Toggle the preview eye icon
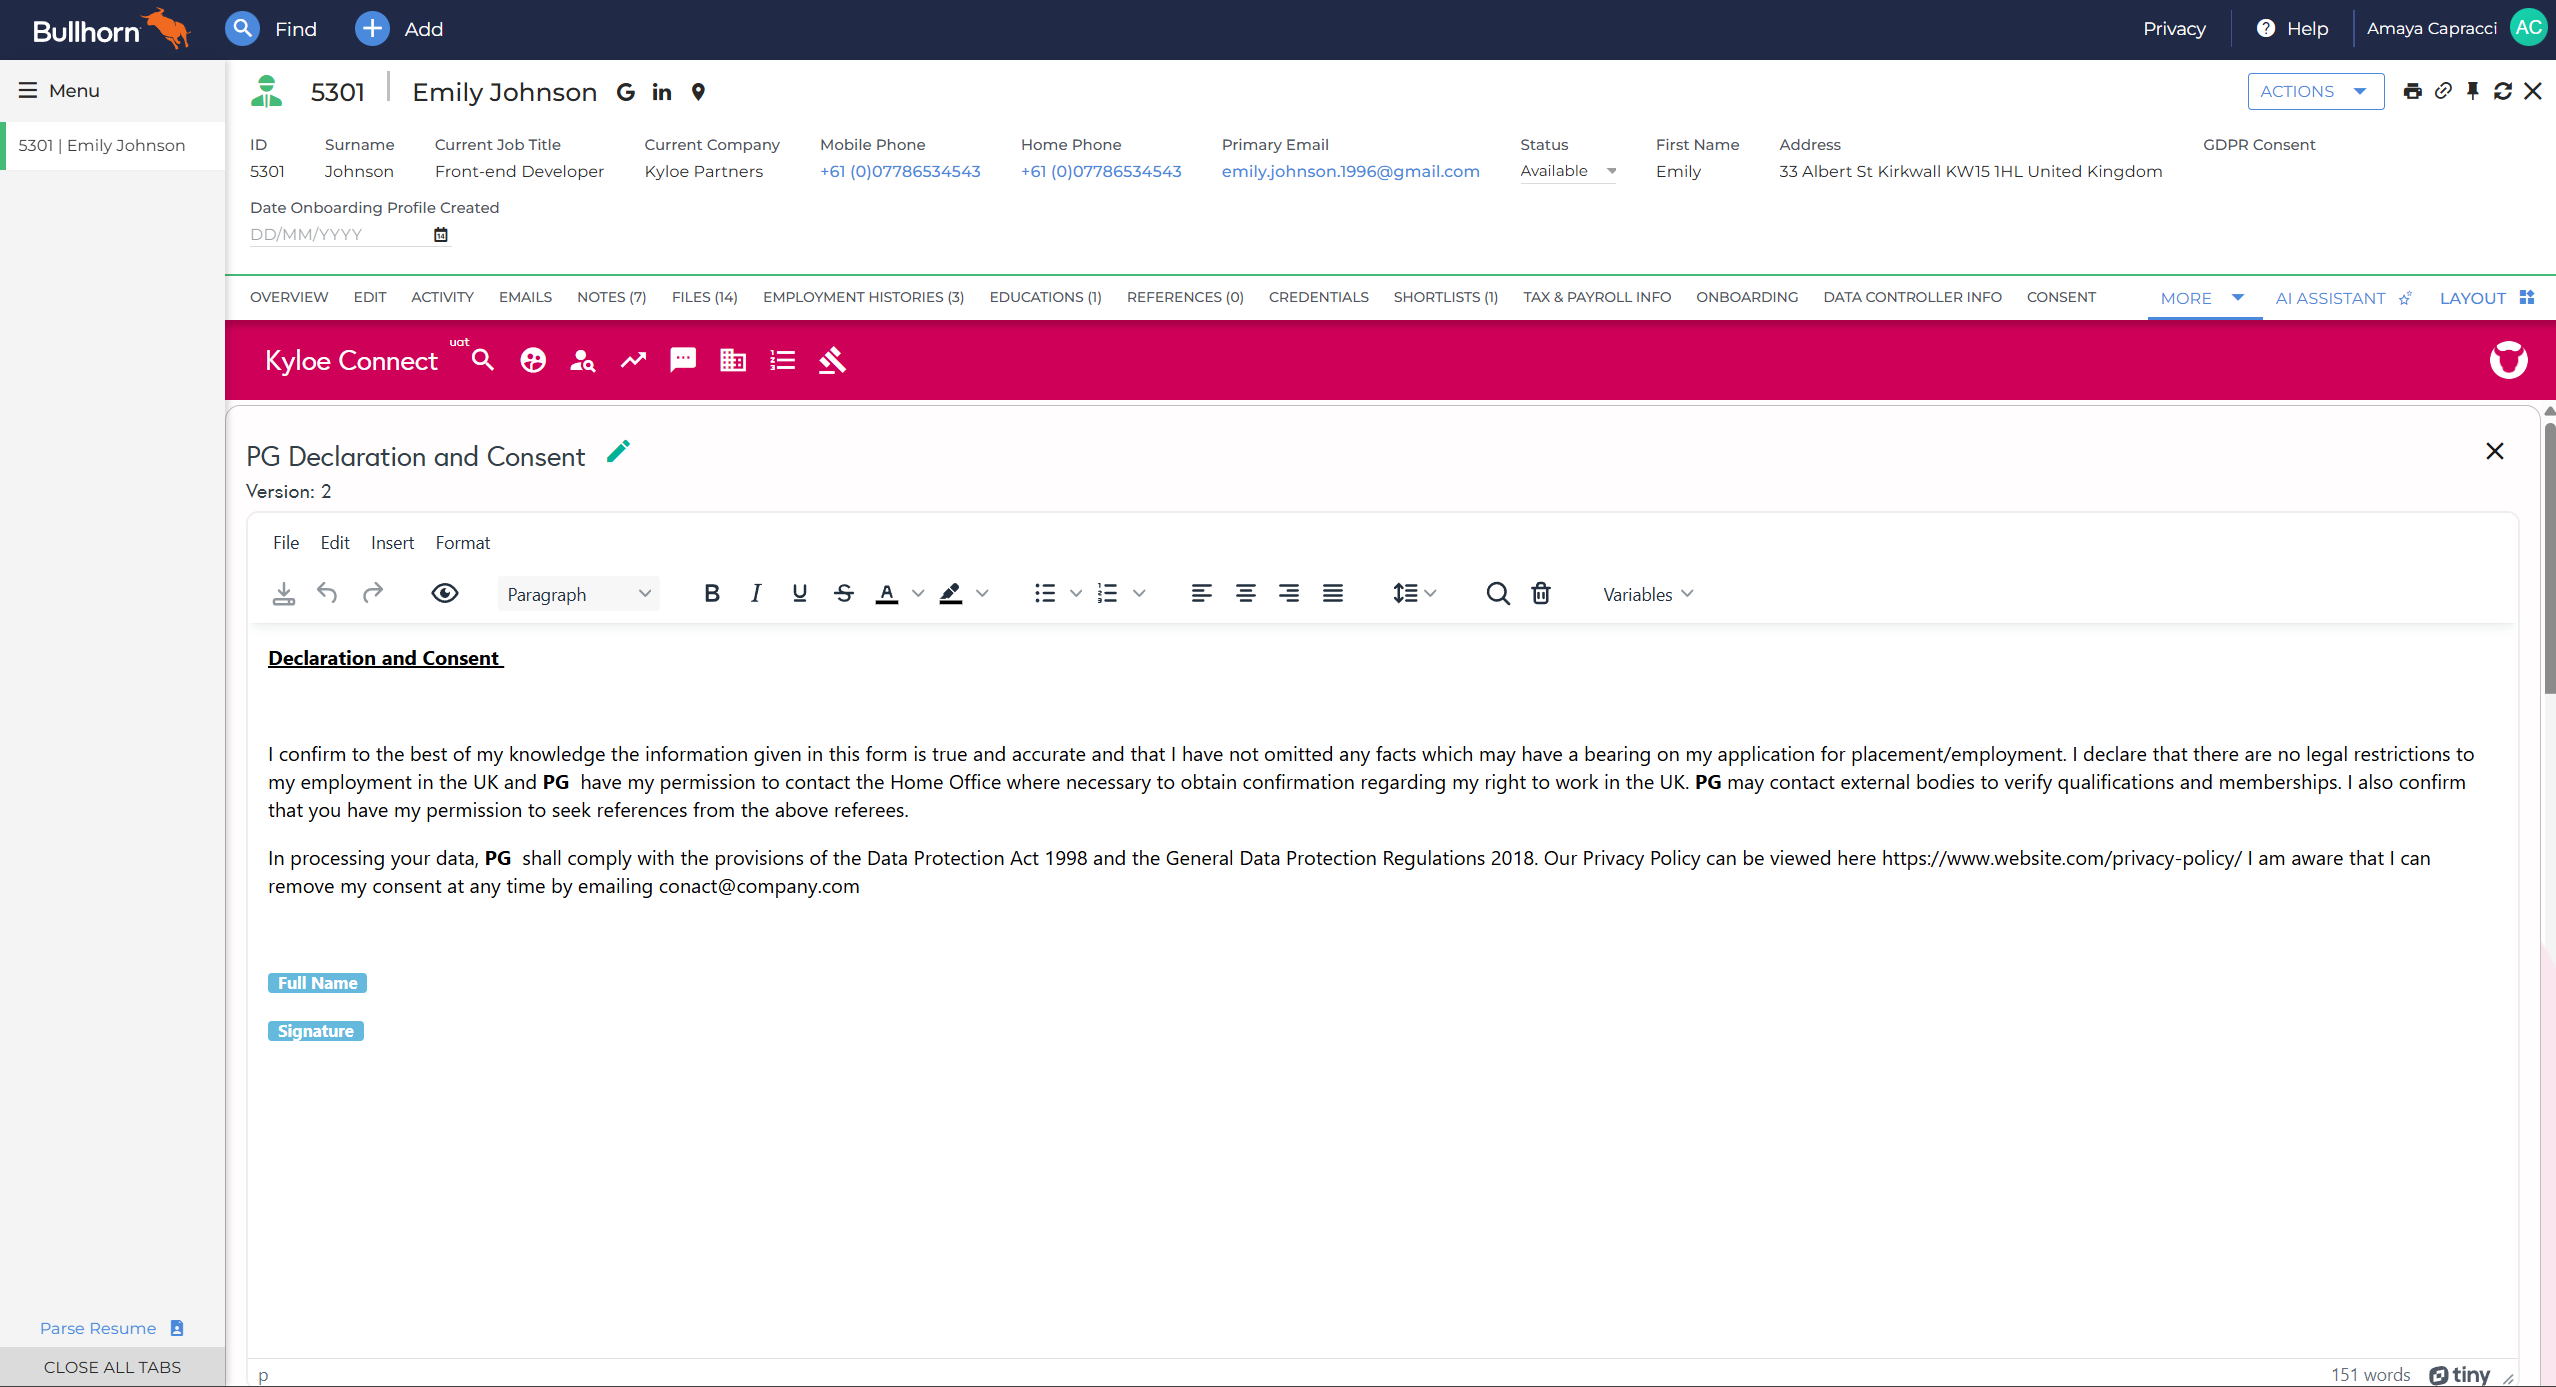The height and width of the screenshot is (1387, 2556). point(445,594)
